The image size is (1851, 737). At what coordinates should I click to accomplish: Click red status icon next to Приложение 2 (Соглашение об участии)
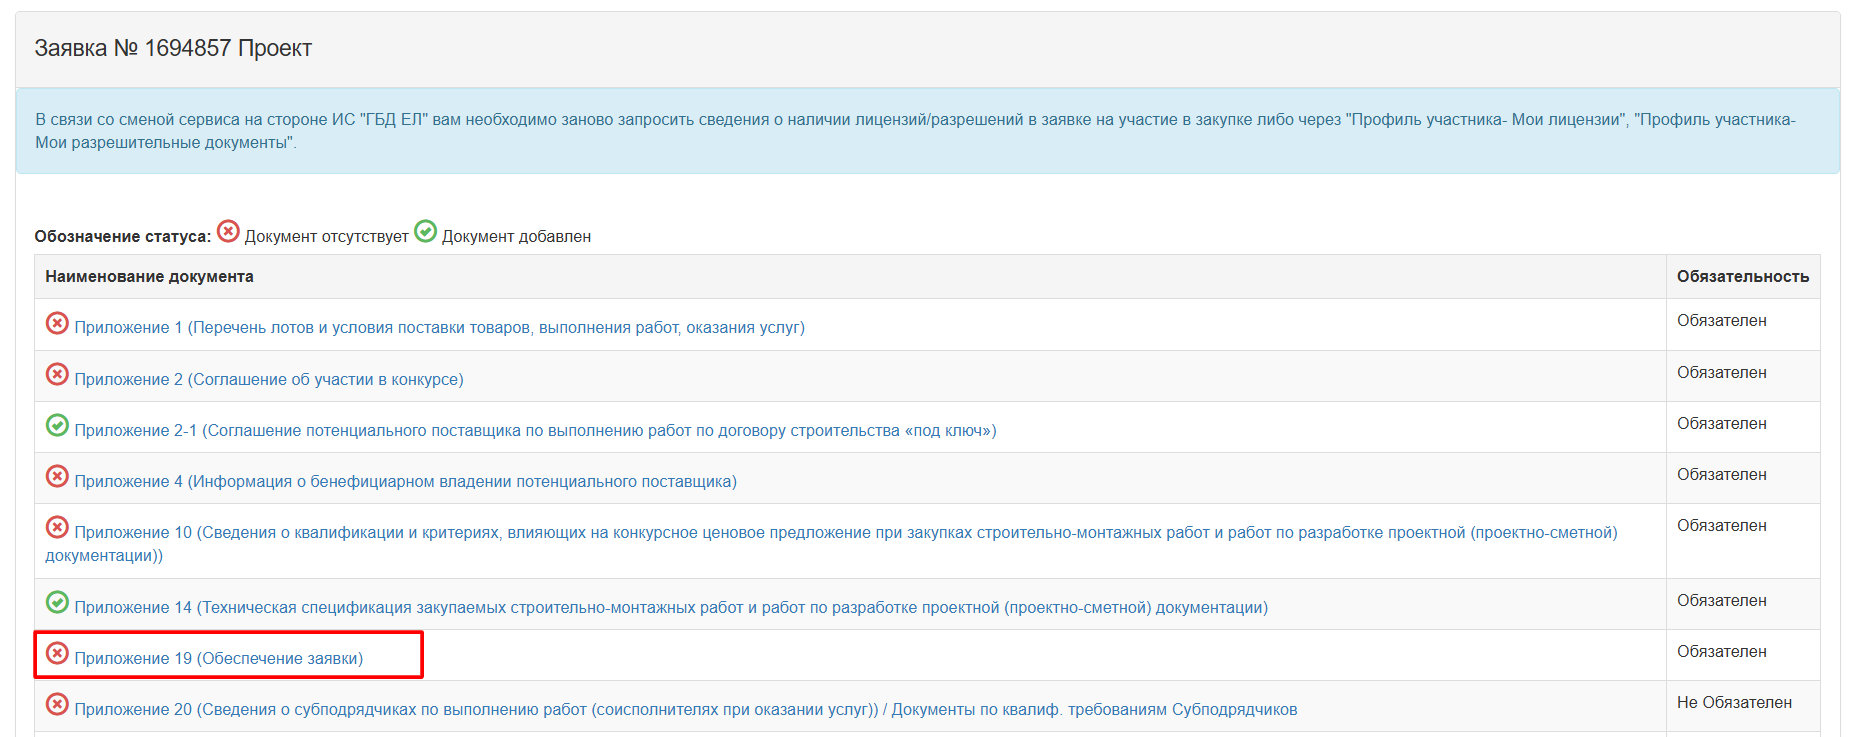coord(57,375)
